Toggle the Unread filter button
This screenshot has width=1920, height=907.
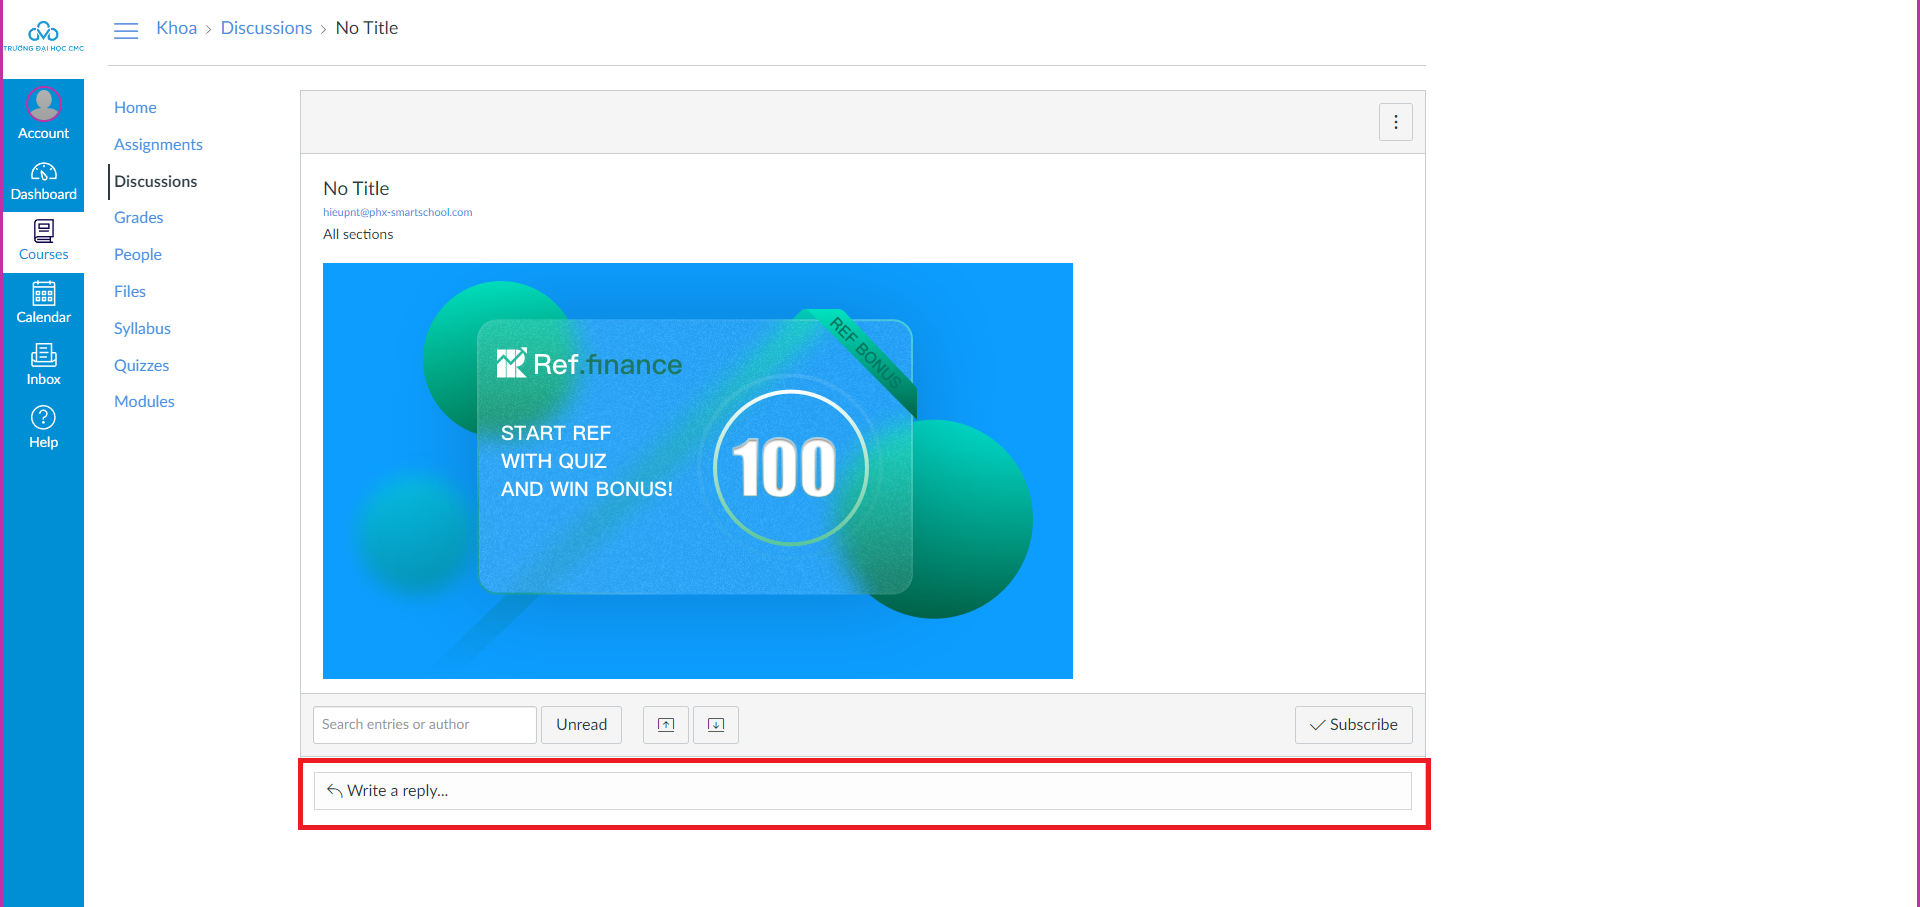click(581, 725)
